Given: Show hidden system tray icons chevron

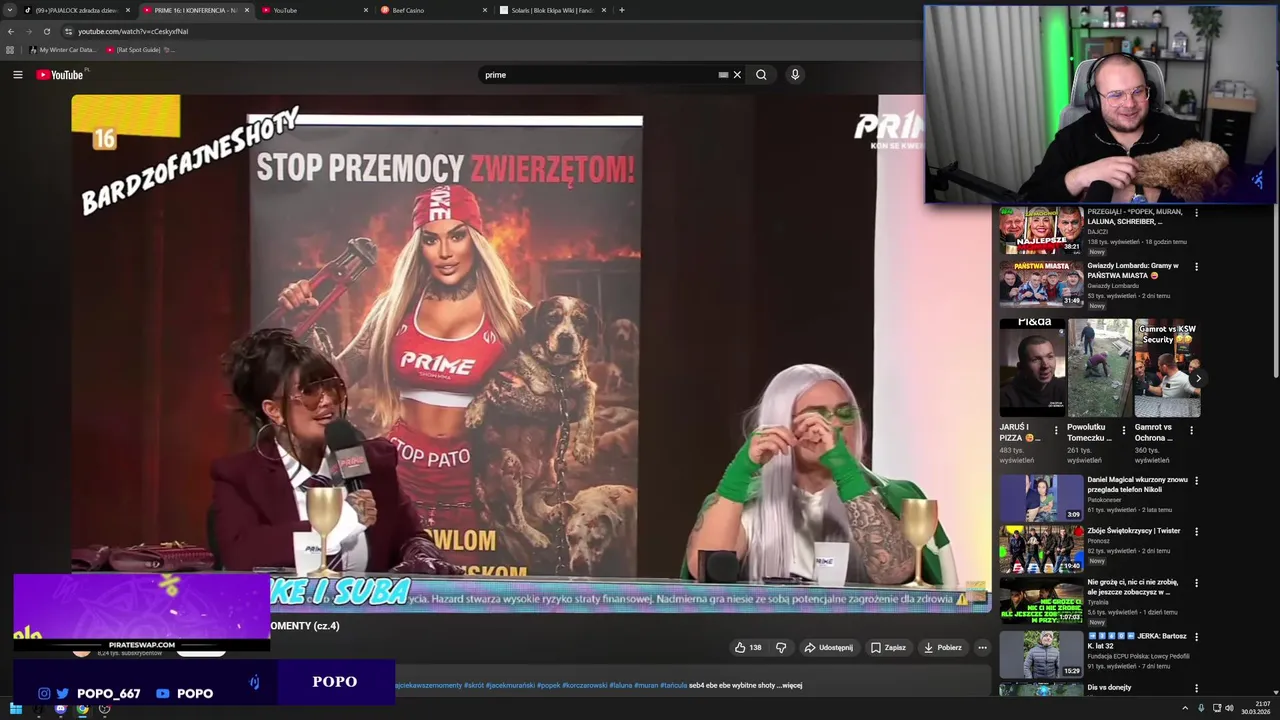Looking at the screenshot, I should 1185,709.
